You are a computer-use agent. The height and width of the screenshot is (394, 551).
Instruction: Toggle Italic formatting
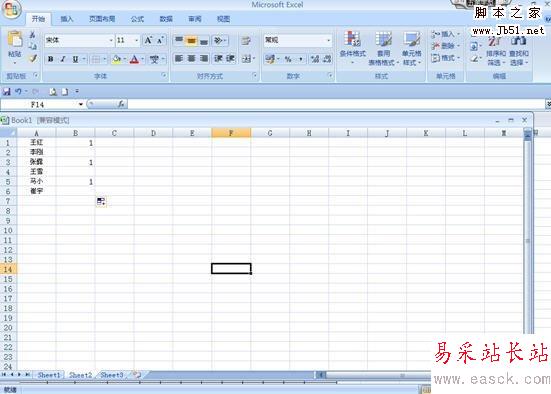point(63,59)
